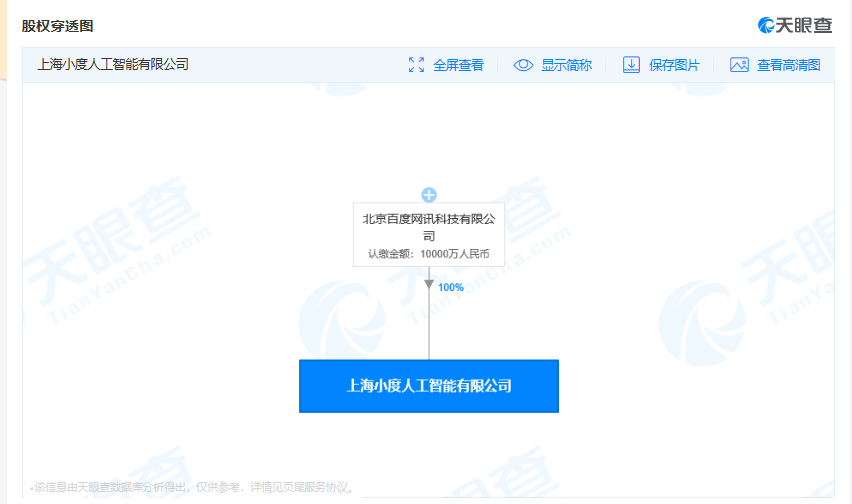Image resolution: width=852 pixels, height=504 pixels.
Task: Click the 股权穿透图 heading
Action: click(58, 26)
